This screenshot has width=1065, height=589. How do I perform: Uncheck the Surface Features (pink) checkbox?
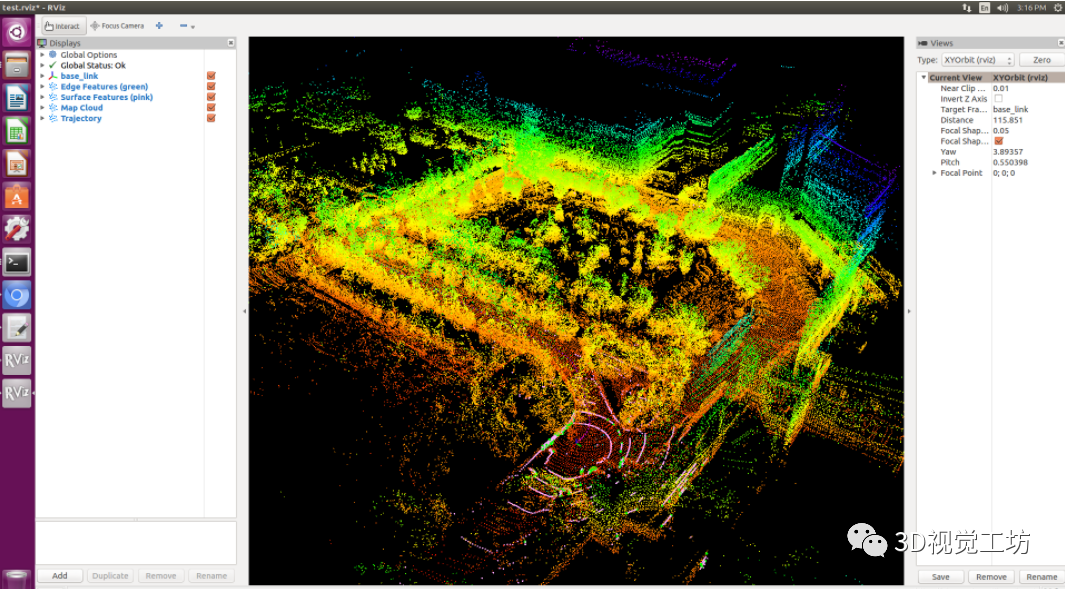pos(211,97)
